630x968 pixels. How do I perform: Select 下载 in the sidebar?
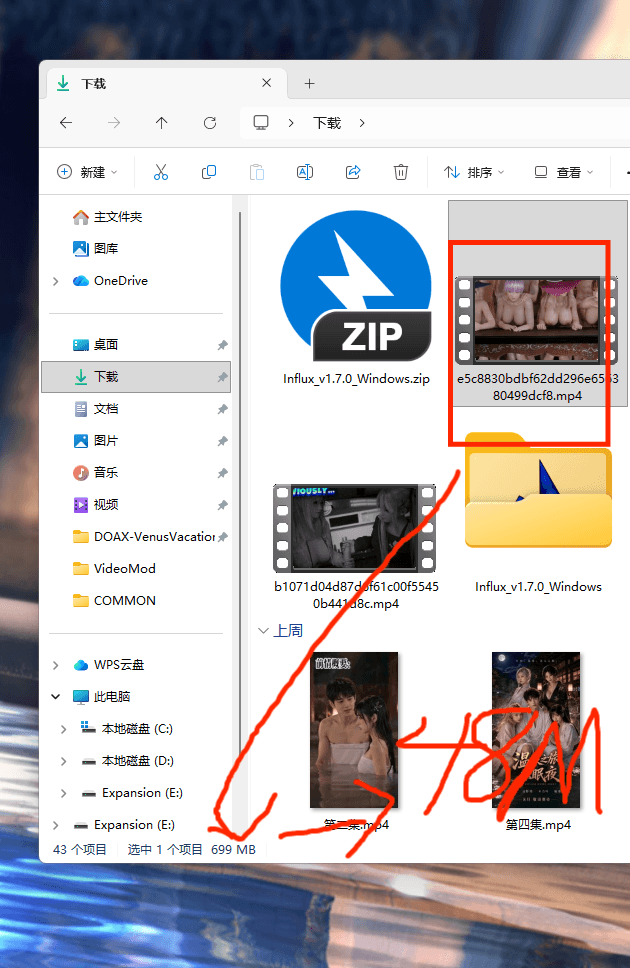click(136, 377)
